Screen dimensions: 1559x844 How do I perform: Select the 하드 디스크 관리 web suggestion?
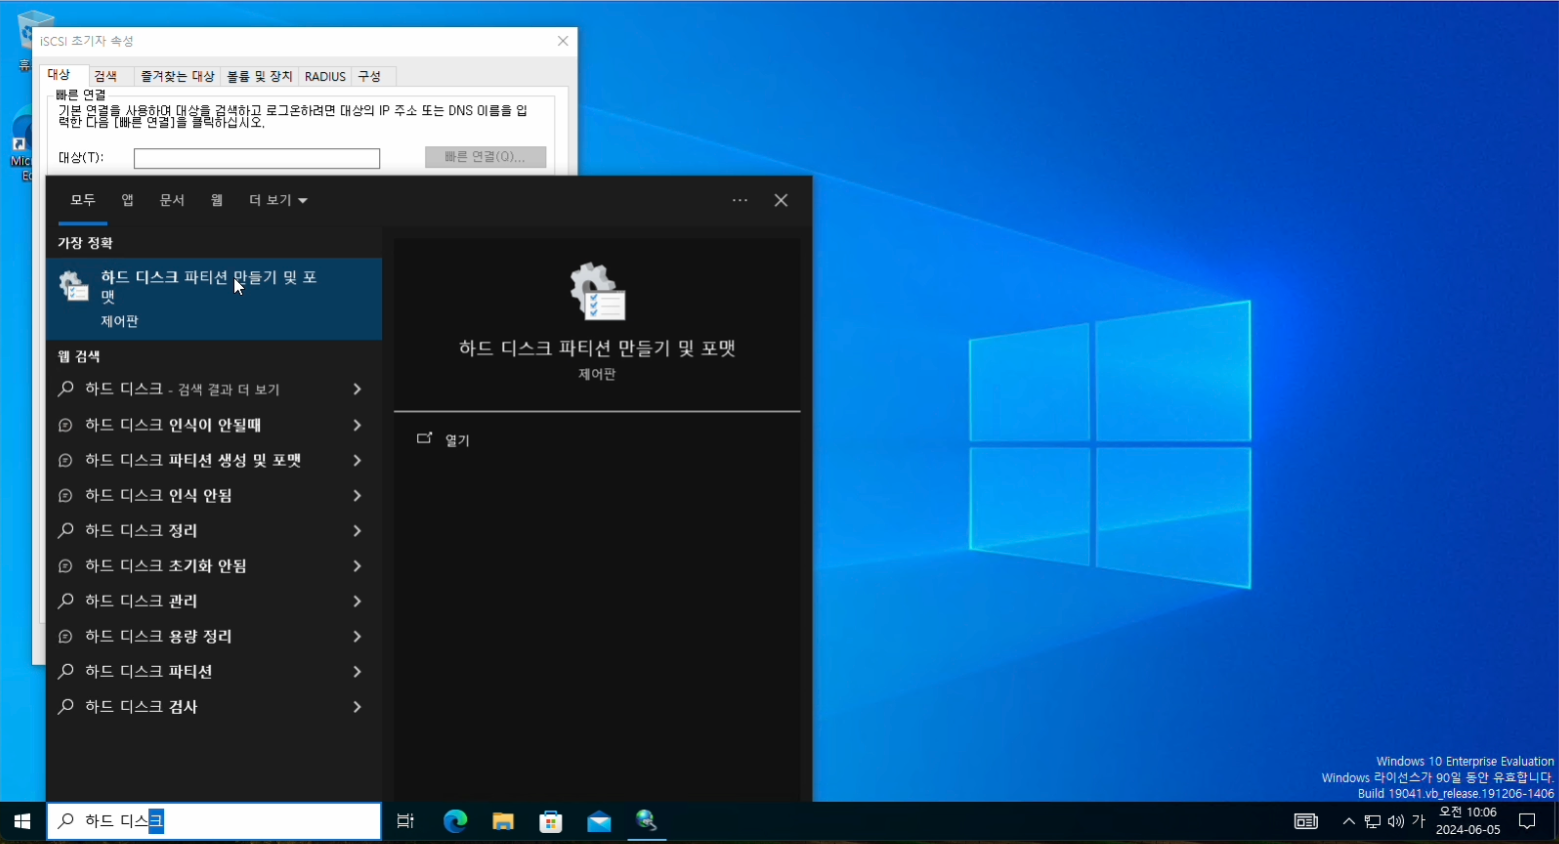coord(141,601)
